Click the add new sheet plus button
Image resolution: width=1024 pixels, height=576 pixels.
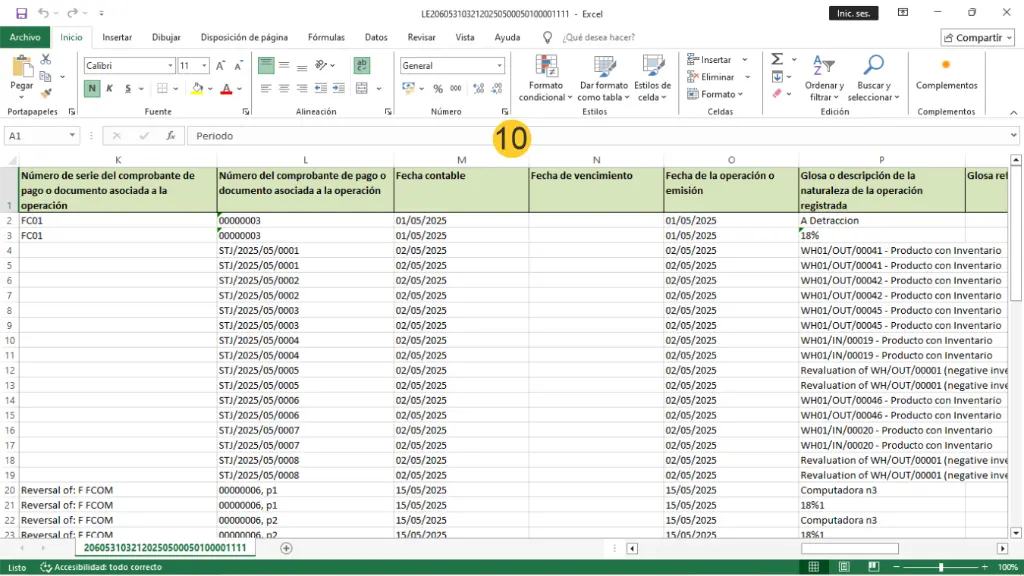coord(286,548)
